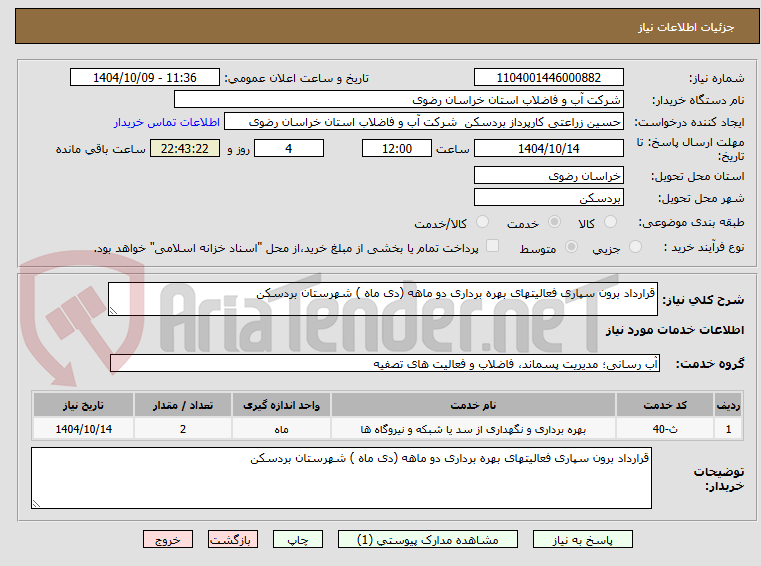Select the جزیی purchase type radio
This screenshot has width=761, height=566.
click(x=635, y=247)
